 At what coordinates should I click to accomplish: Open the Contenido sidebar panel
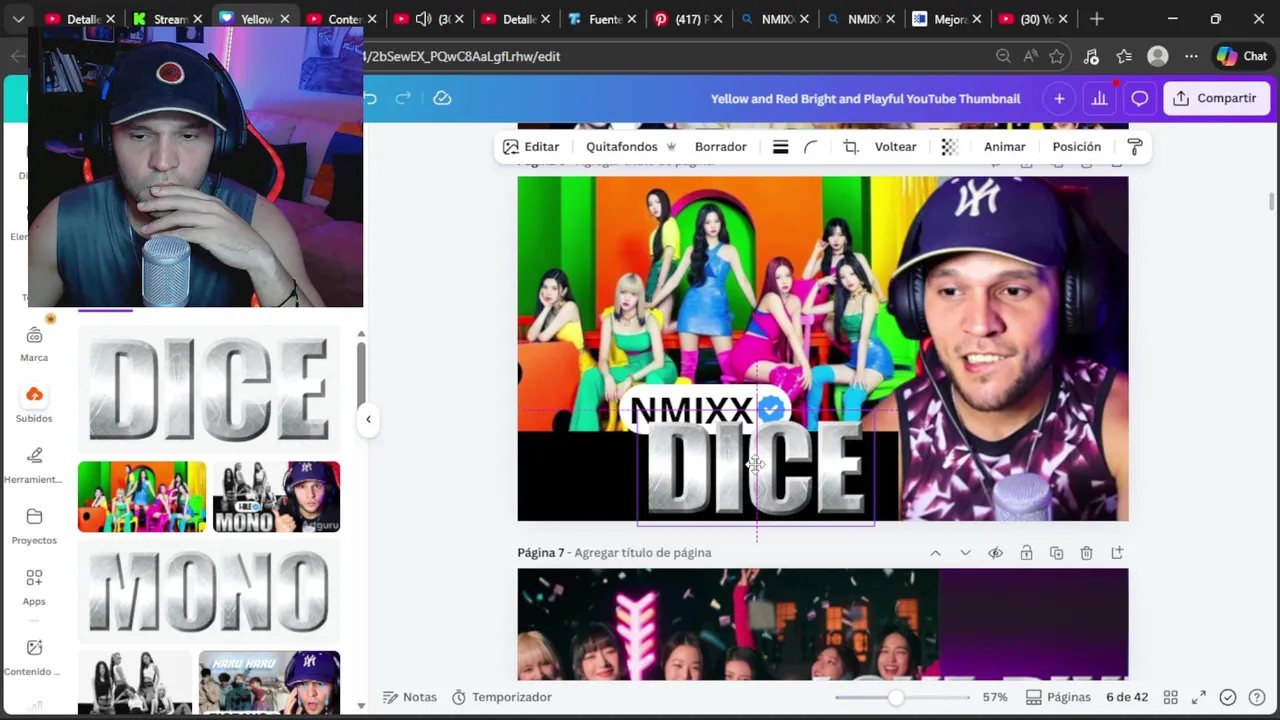pos(34,658)
